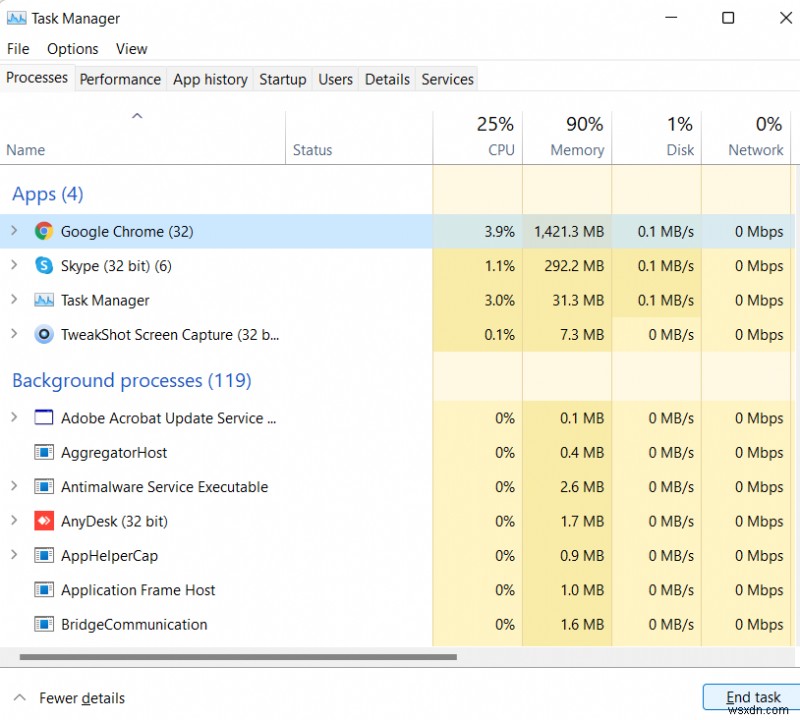Switch to the Details tab

point(387,80)
